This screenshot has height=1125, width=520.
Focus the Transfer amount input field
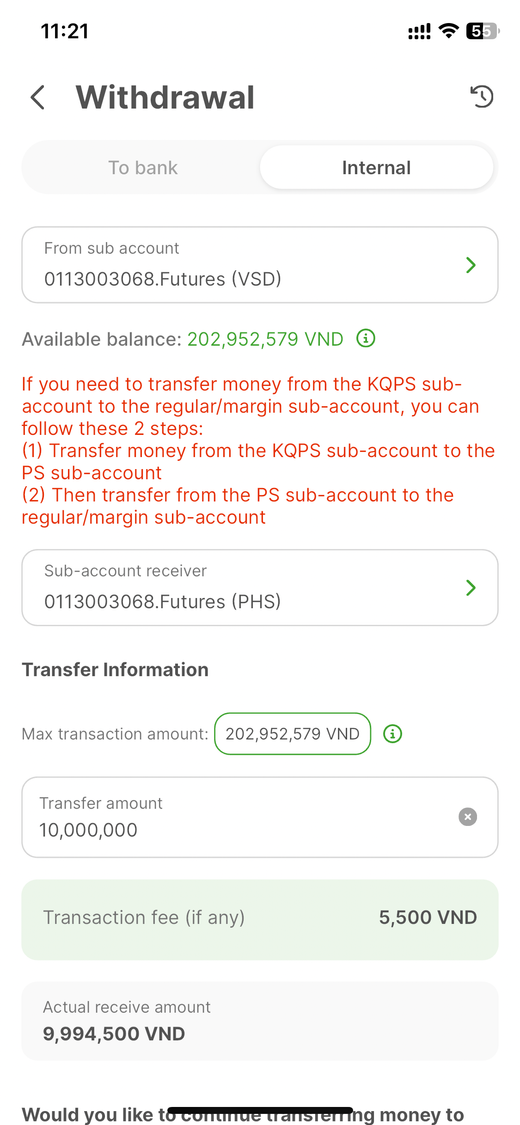pos(260,816)
